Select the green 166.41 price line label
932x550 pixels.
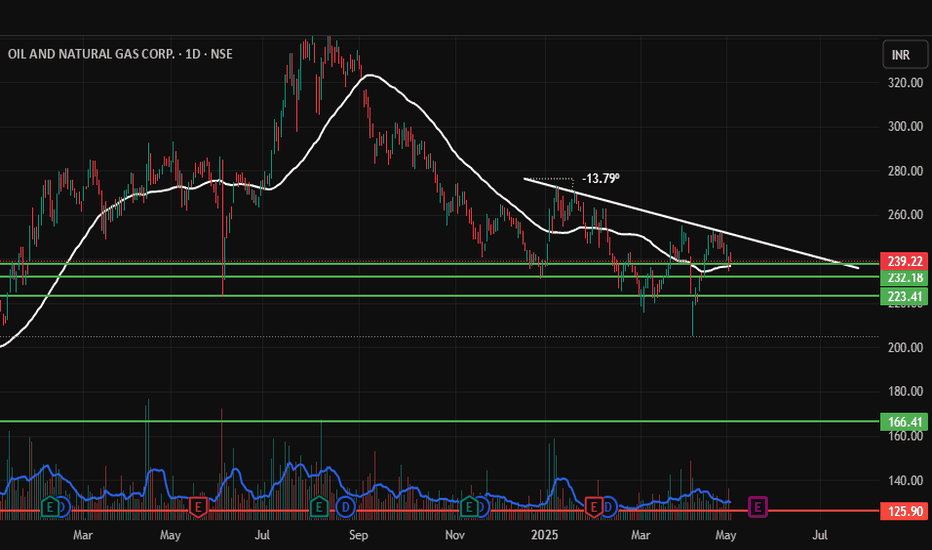pyautogui.click(x=903, y=422)
